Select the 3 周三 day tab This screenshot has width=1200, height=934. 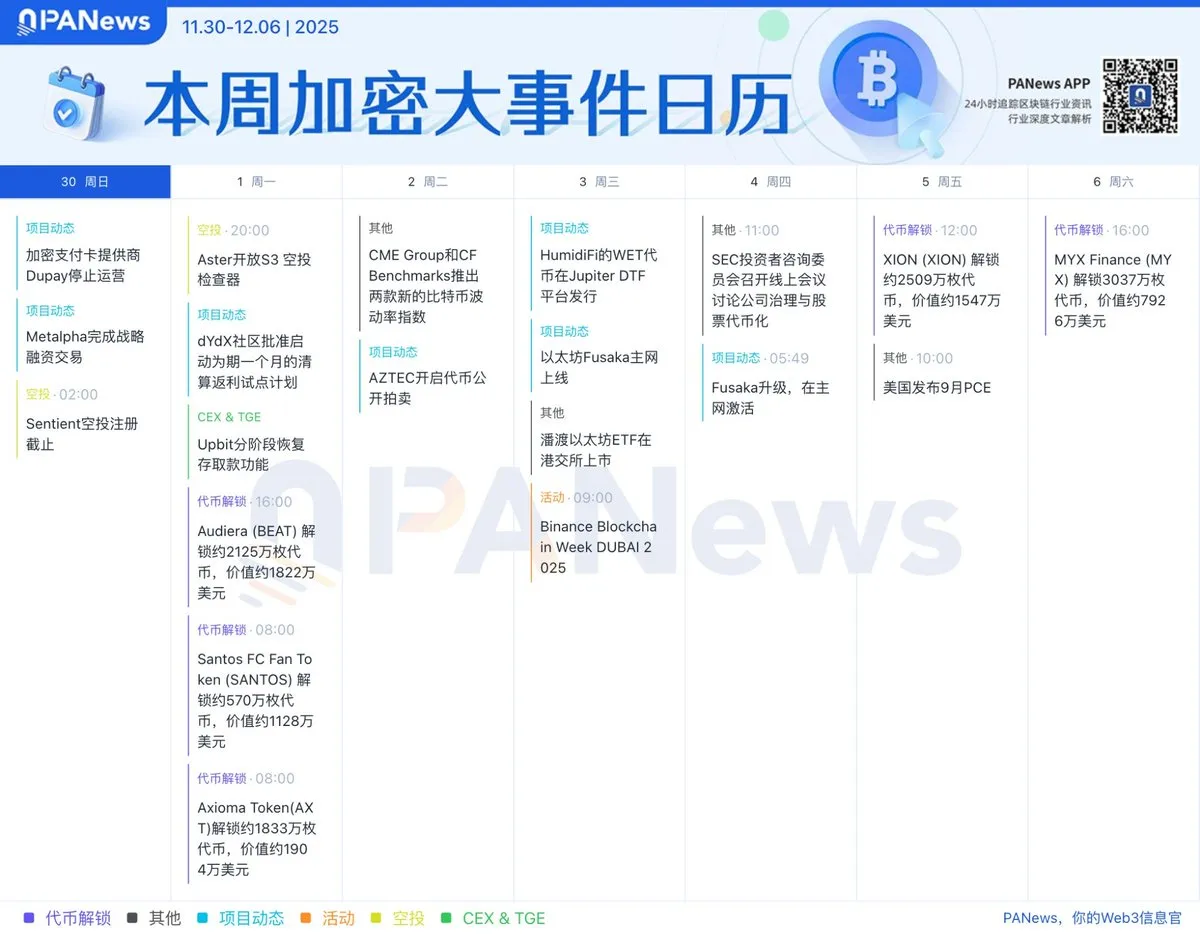(x=599, y=182)
